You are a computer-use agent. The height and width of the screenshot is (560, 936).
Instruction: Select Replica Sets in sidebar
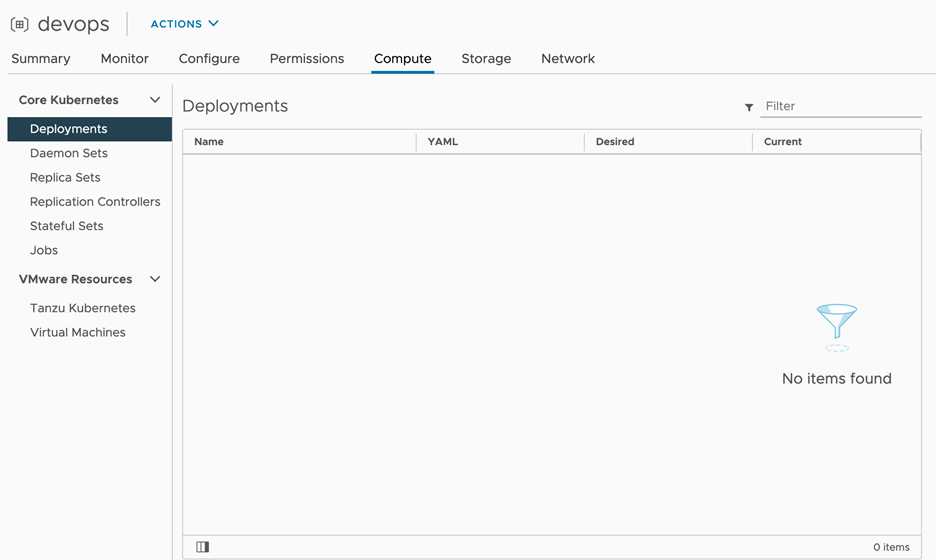[65, 177]
